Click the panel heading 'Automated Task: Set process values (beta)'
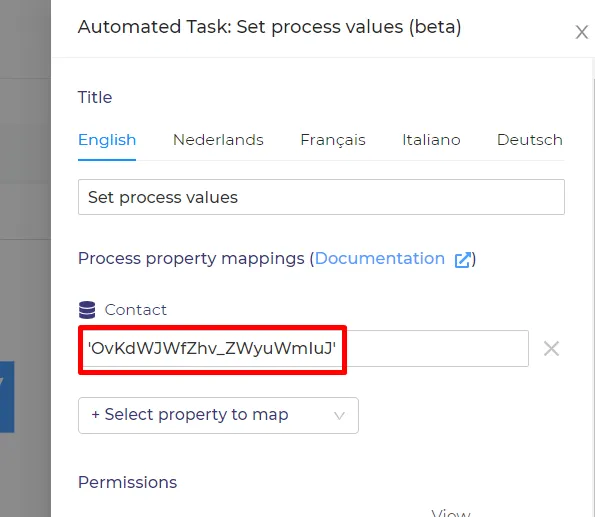This screenshot has height=517, width=595. 269,27
